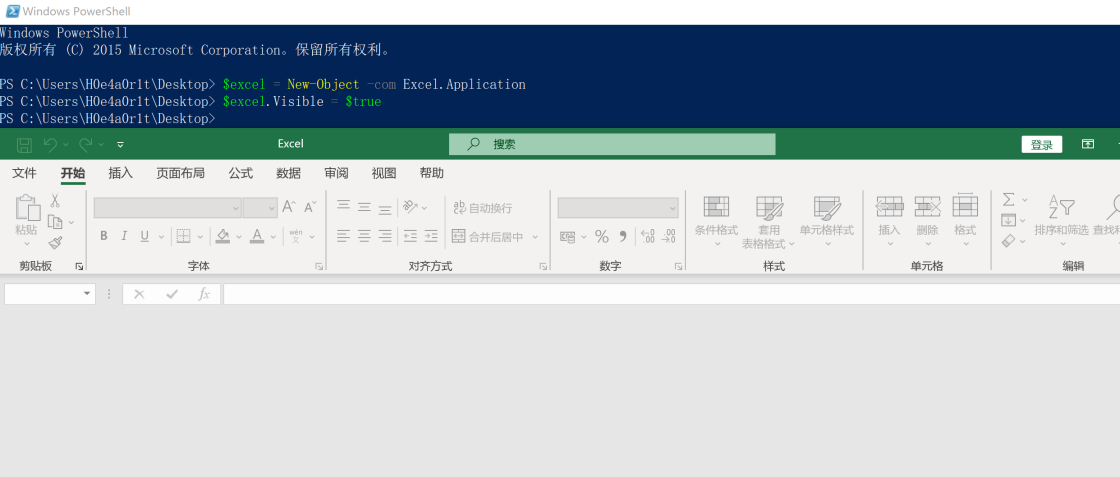Click the Copy icon

pyautogui.click(x=54, y=222)
